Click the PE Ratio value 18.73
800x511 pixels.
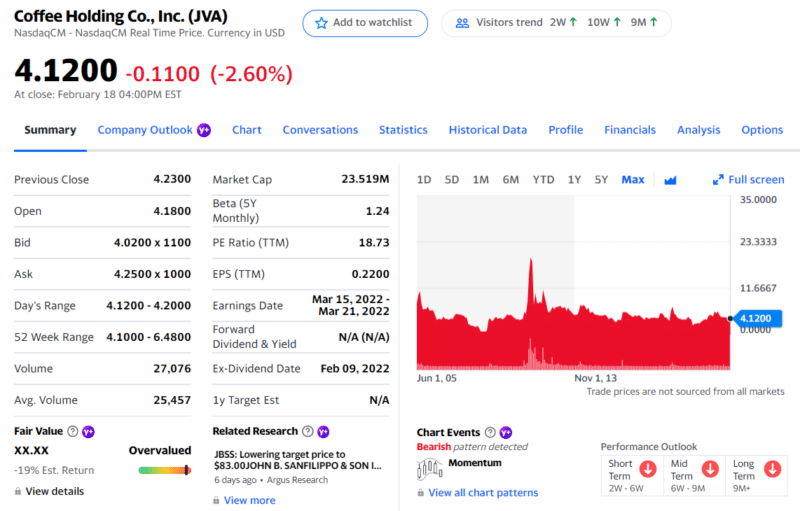[374, 242]
